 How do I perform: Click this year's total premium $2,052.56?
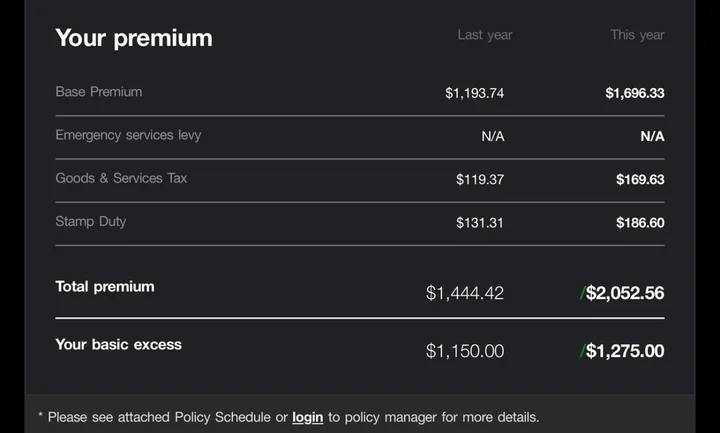tap(626, 293)
